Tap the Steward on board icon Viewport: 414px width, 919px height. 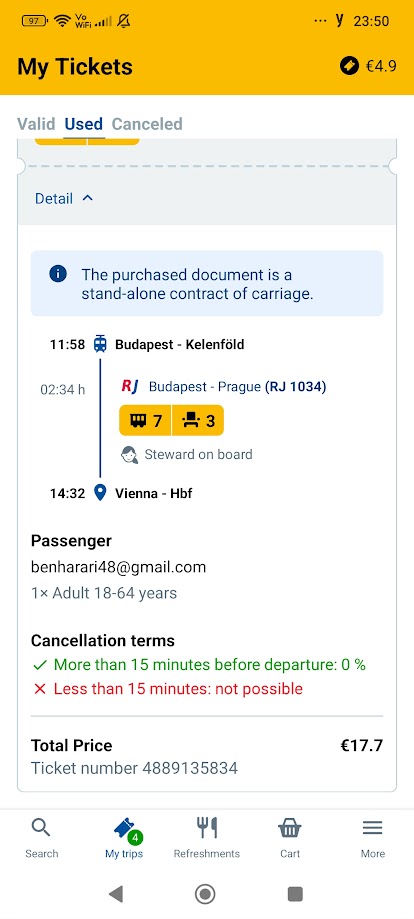point(130,455)
